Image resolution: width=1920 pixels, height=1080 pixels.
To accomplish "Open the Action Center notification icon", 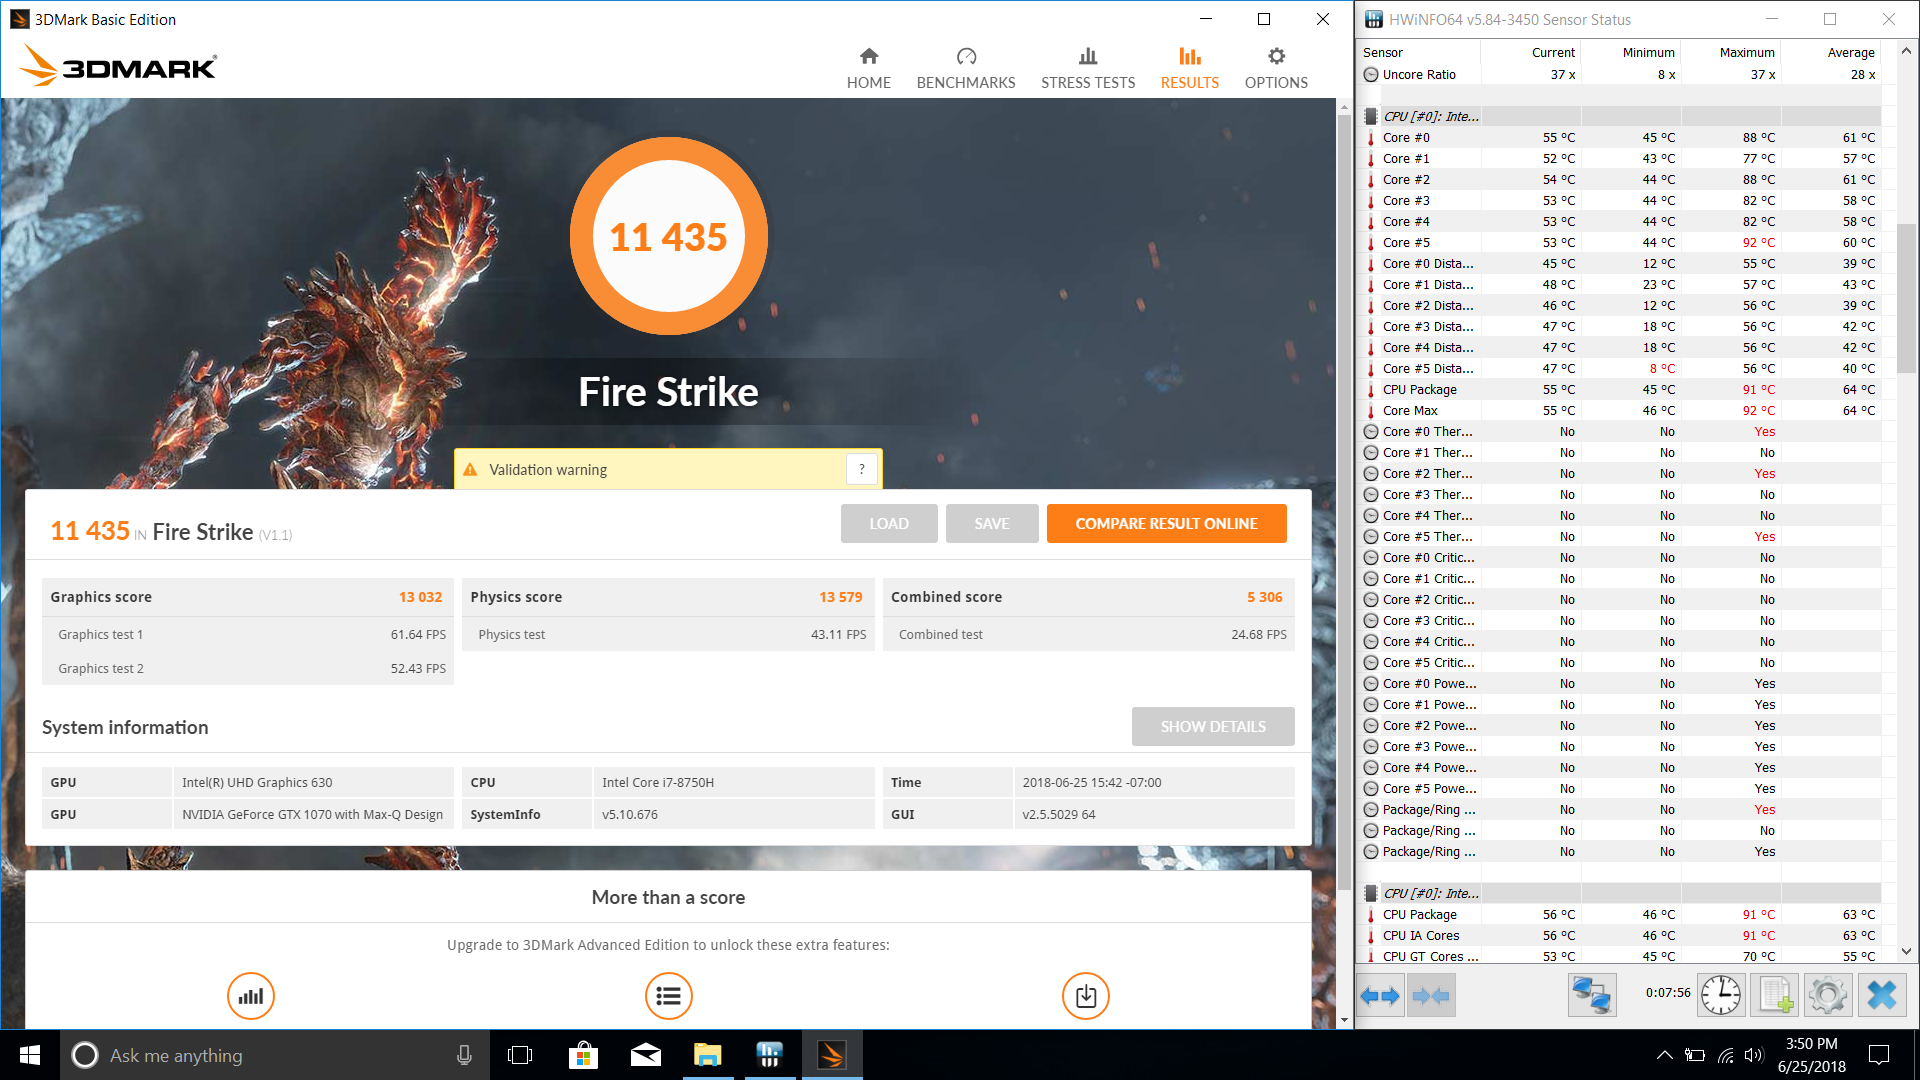I will point(1879,1055).
